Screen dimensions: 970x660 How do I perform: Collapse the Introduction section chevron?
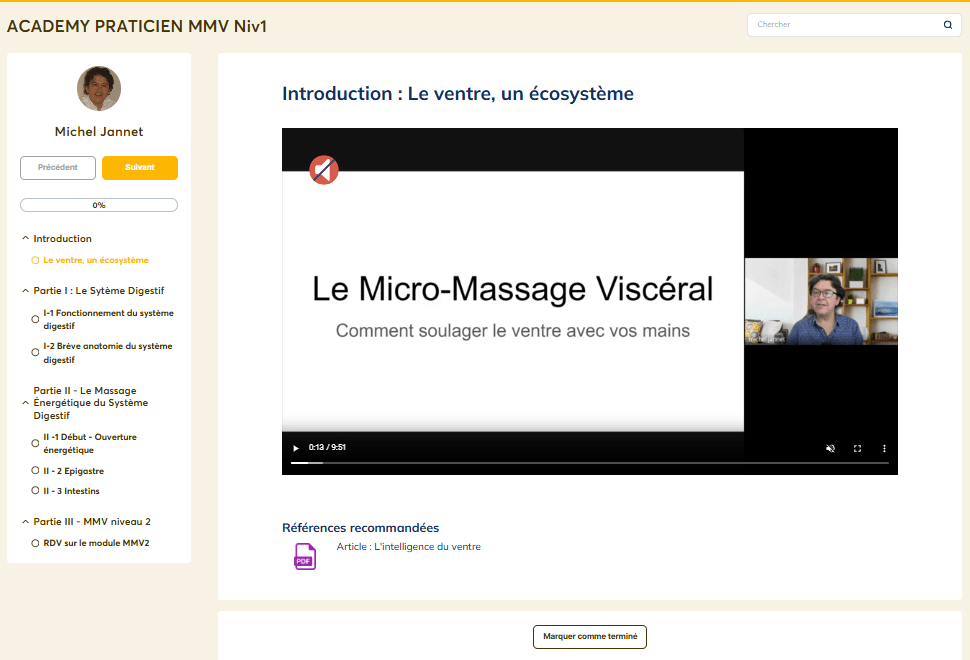(25, 238)
